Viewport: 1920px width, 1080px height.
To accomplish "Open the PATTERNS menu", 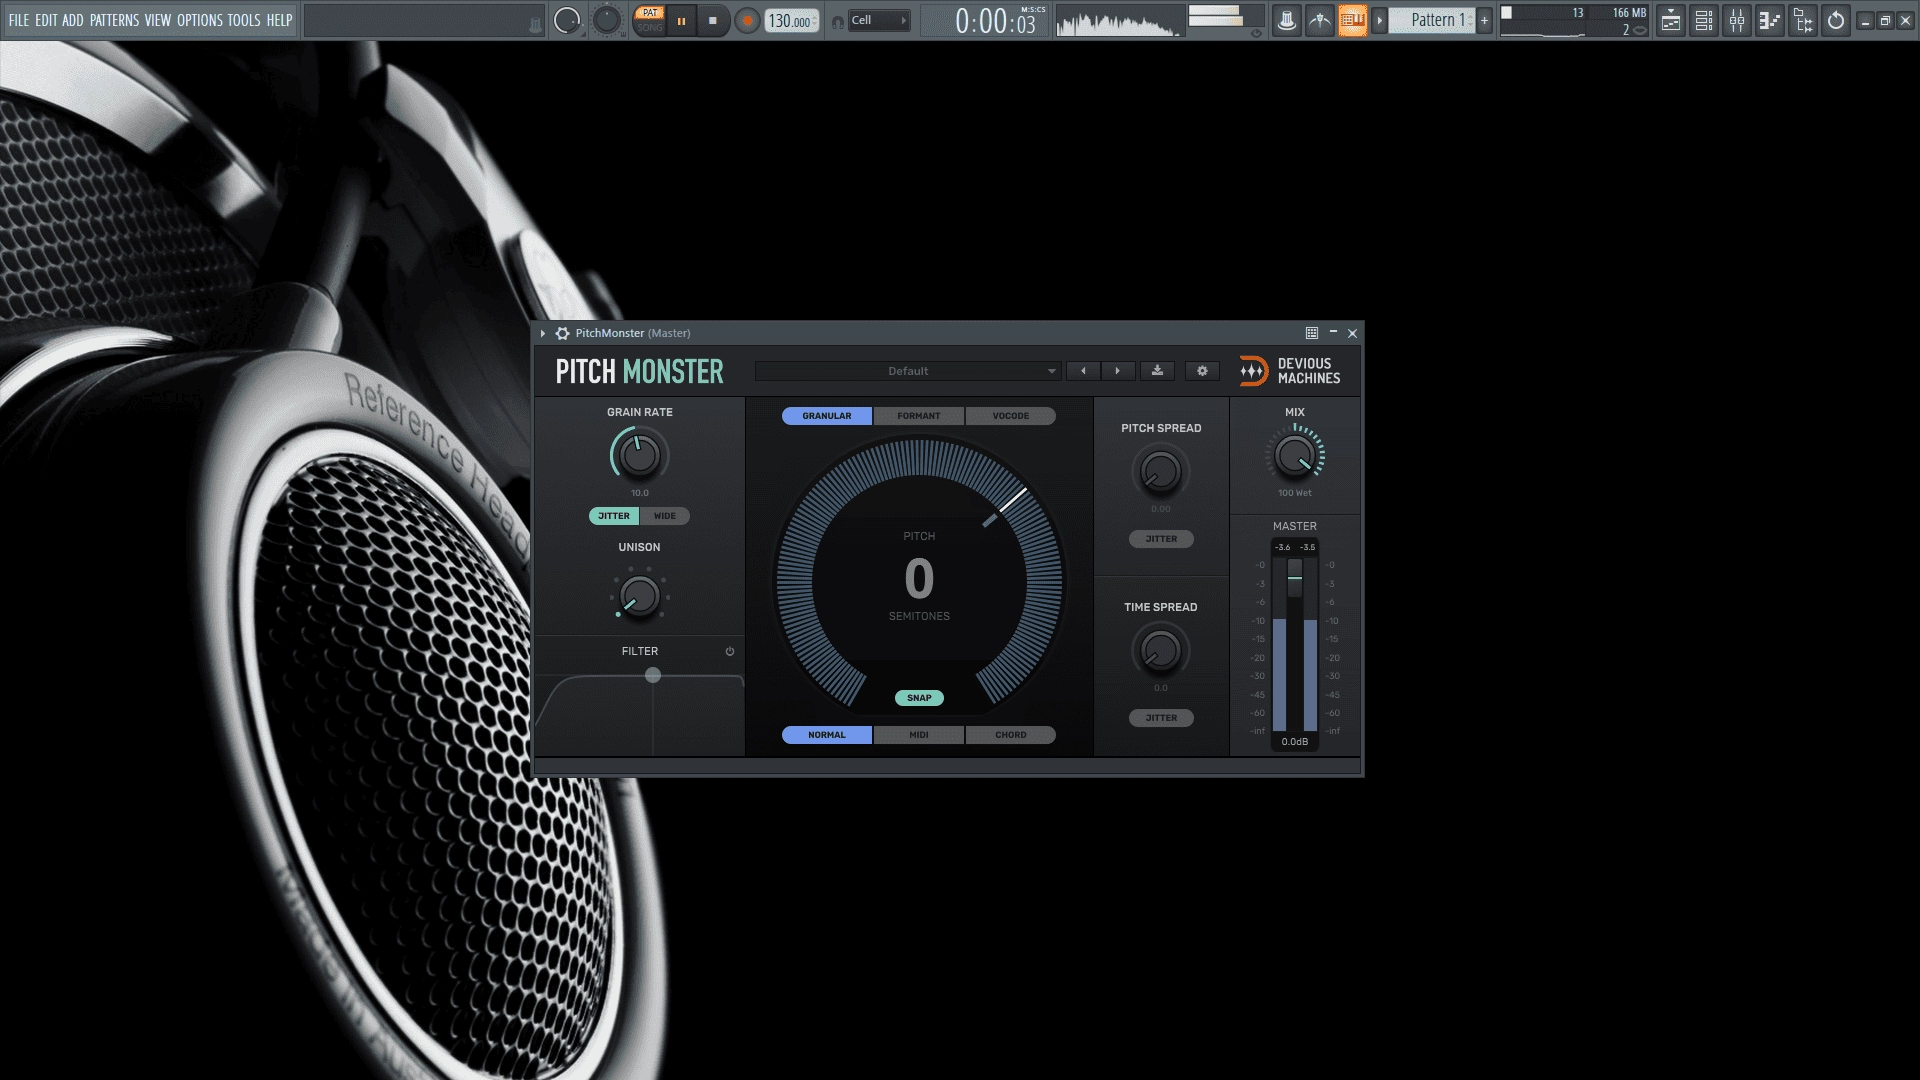I will click(x=114, y=20).
